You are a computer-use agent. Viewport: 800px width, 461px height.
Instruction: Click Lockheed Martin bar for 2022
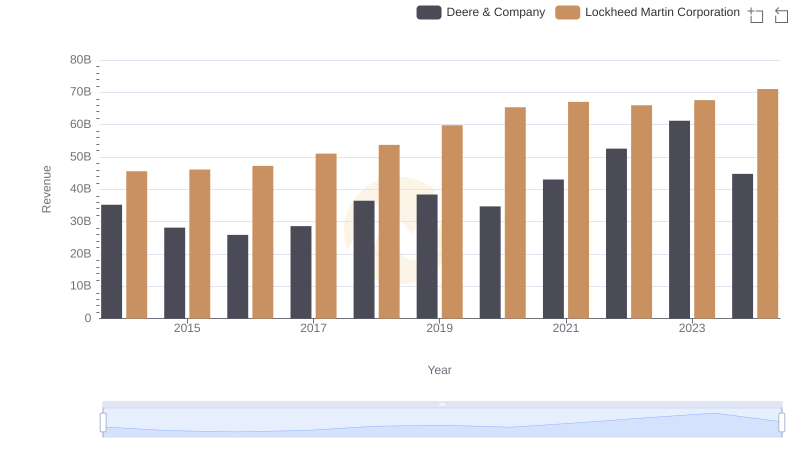pos(641,212)
